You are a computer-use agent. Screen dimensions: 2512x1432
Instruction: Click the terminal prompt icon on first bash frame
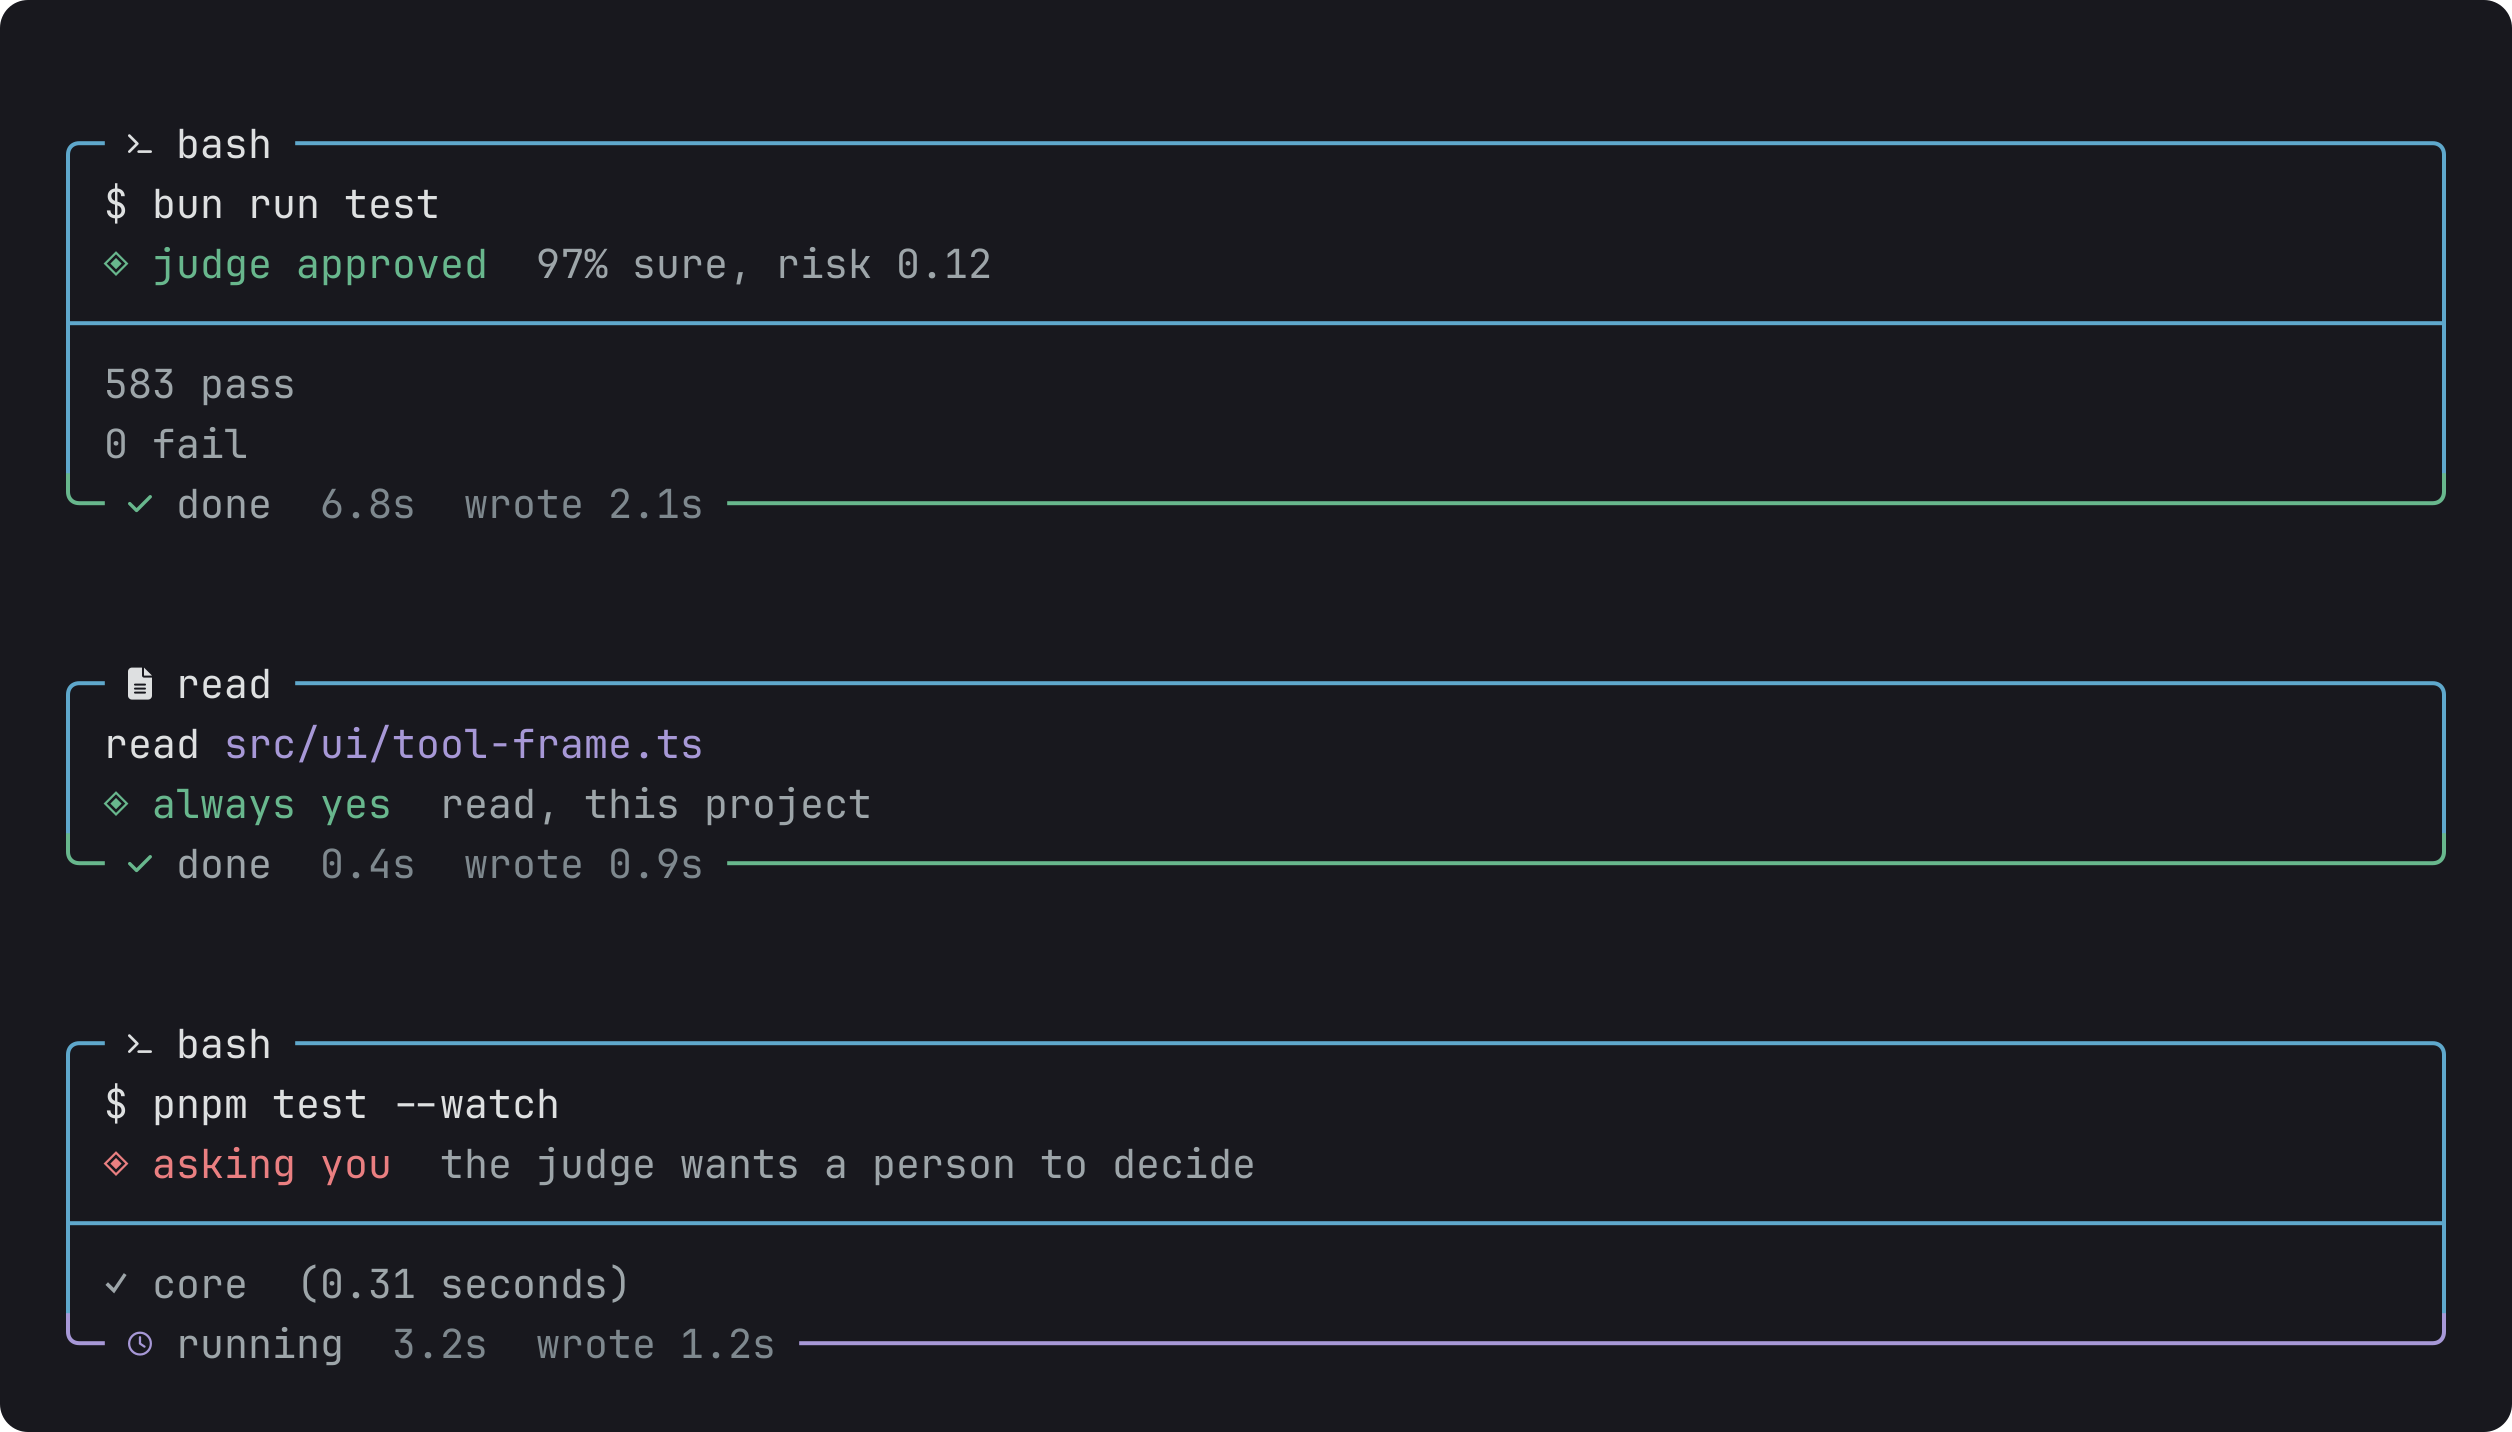click(x=140, y=146)
